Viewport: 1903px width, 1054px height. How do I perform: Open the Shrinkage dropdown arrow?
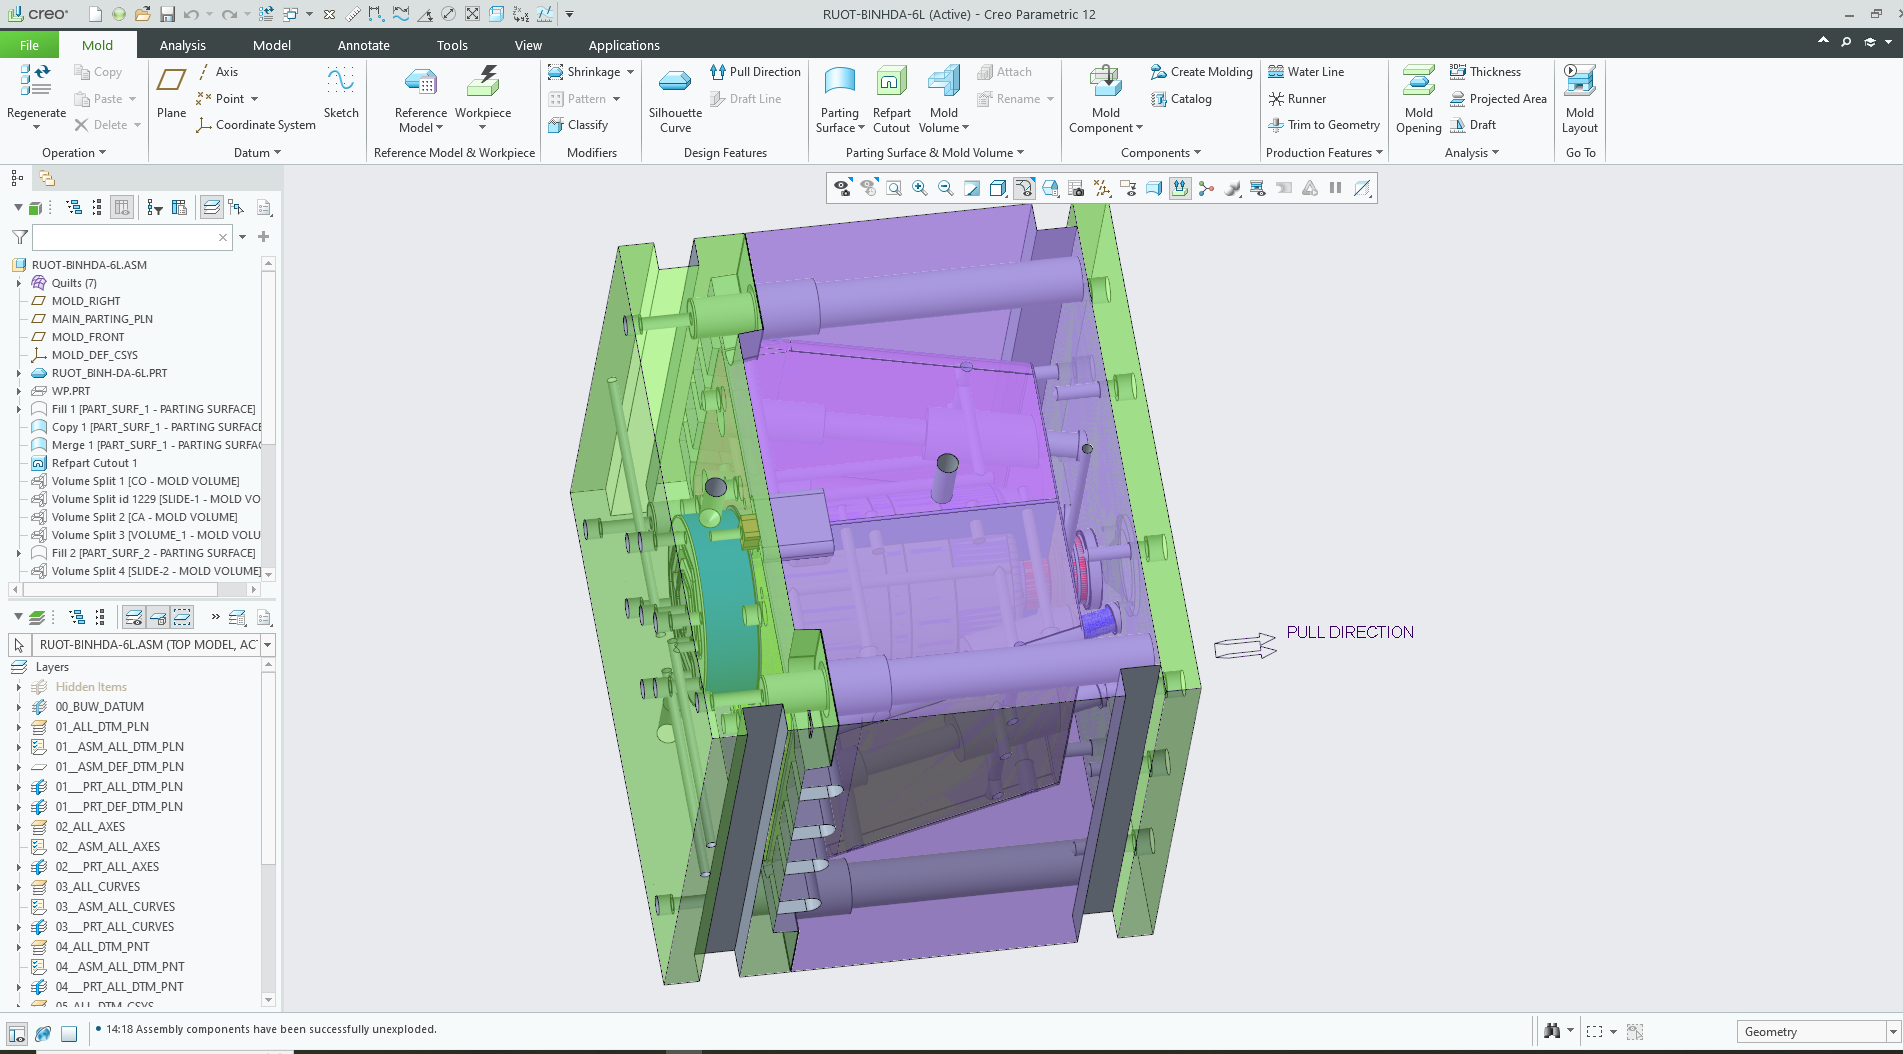(x=630, y=72)
